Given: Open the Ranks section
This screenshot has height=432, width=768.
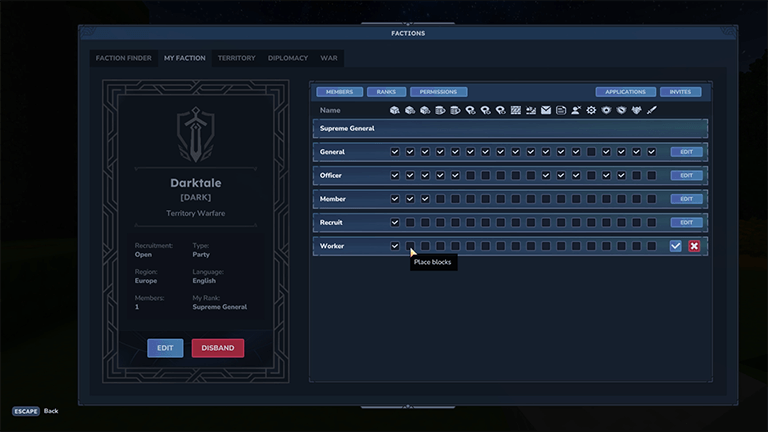Looking at the screenshot, I should [386, 92].
